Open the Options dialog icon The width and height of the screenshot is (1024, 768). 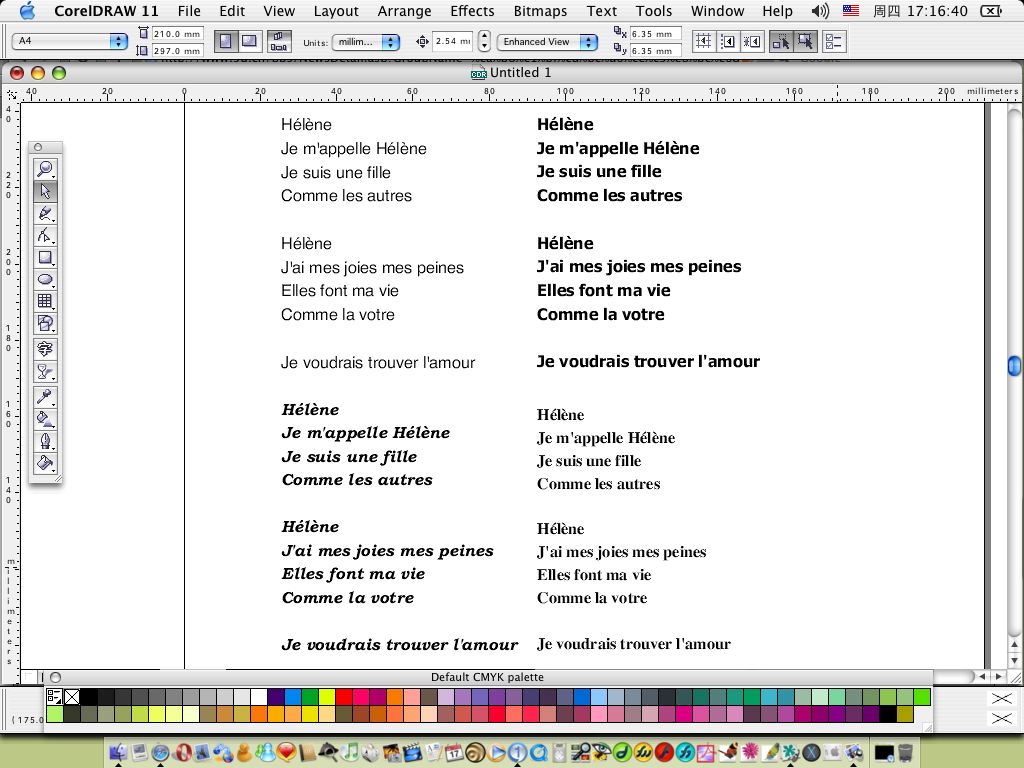point(834,41)
